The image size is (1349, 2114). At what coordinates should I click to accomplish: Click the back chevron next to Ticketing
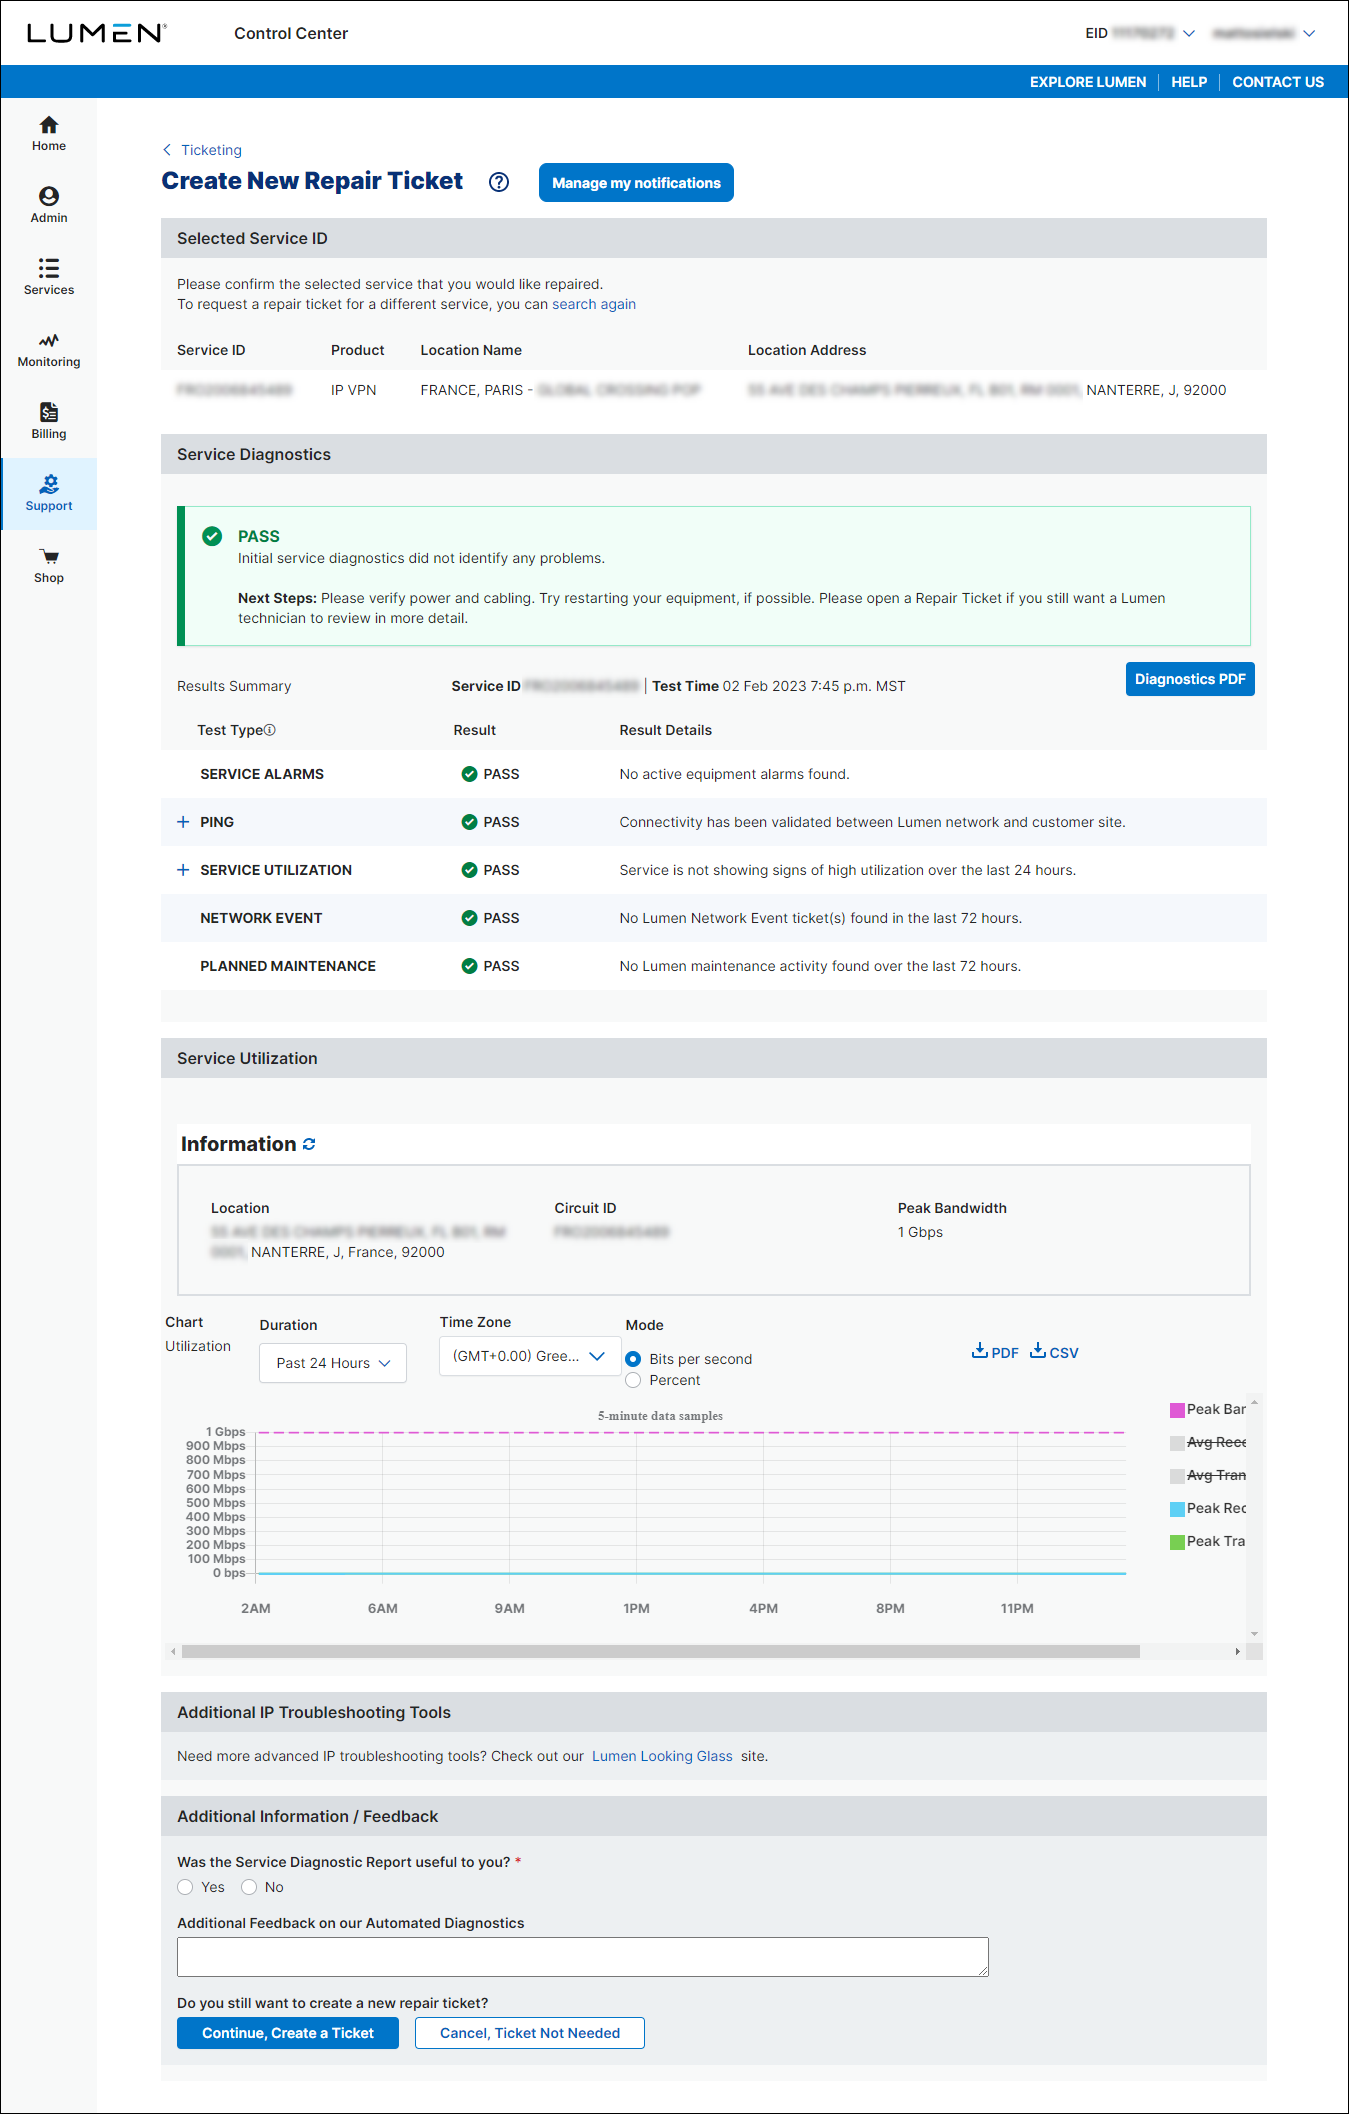tap(167, 150)
